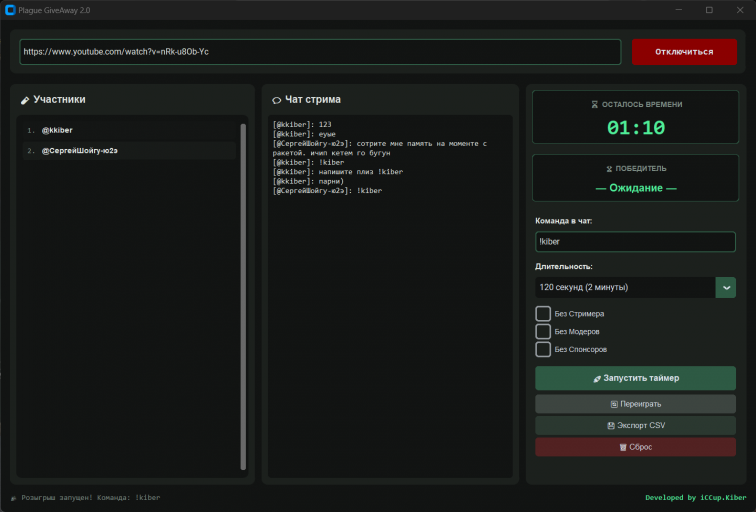Click the chat bubble icon beside Чат стрима
Viewport: 756px width, 512px height.
click(x=277, y=100)
